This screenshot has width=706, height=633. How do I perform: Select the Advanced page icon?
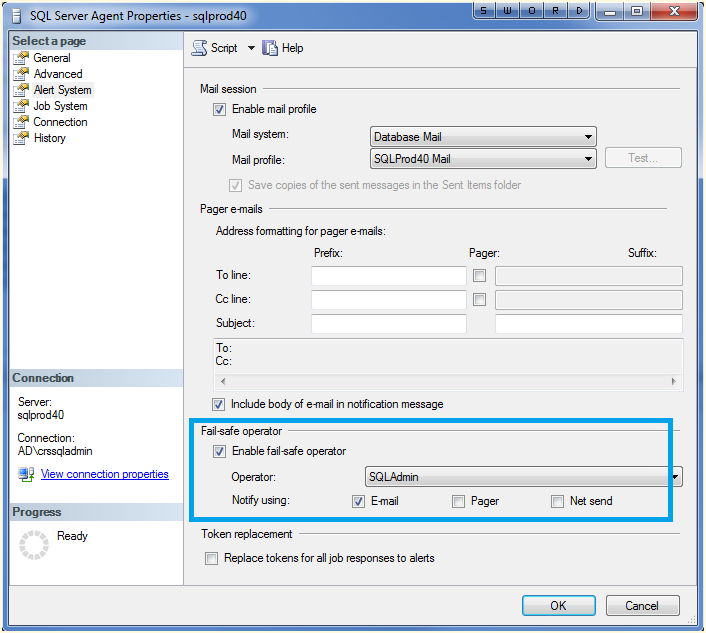pyautogui.click(x=22, y=74)
